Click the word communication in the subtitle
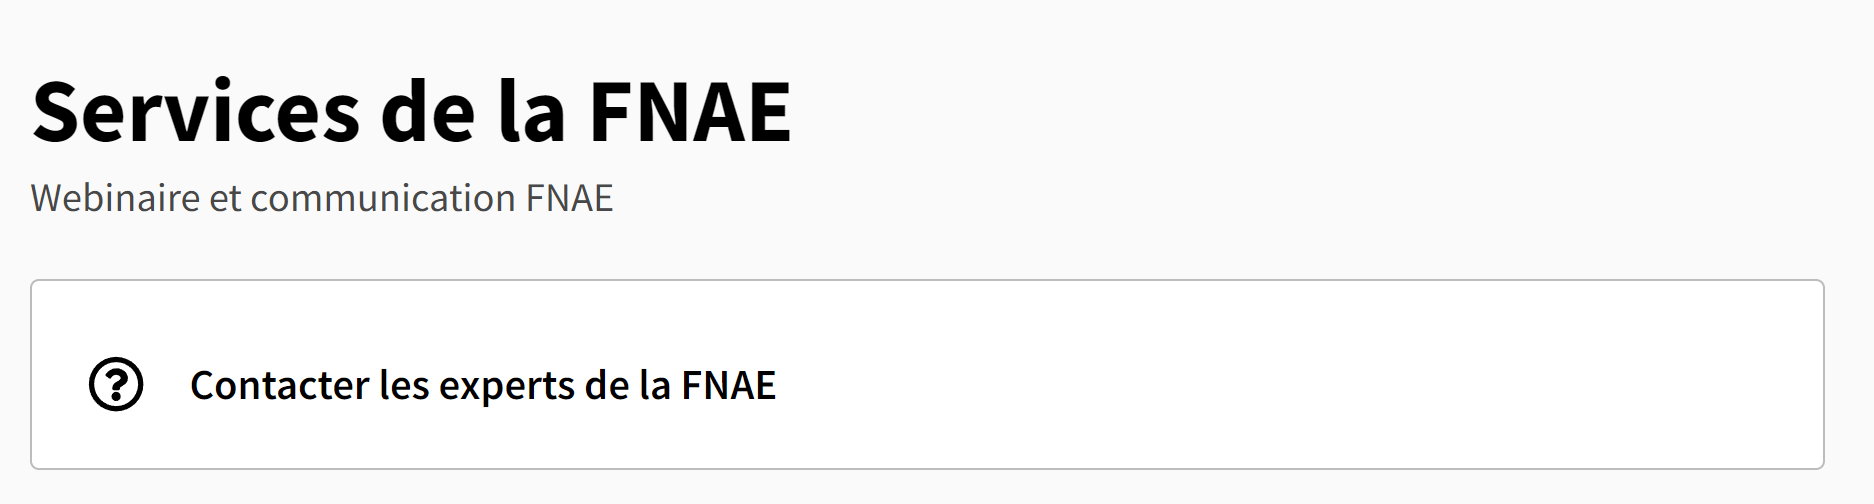The height and width of the screenshot is (504, 1874). pos(382,198)
